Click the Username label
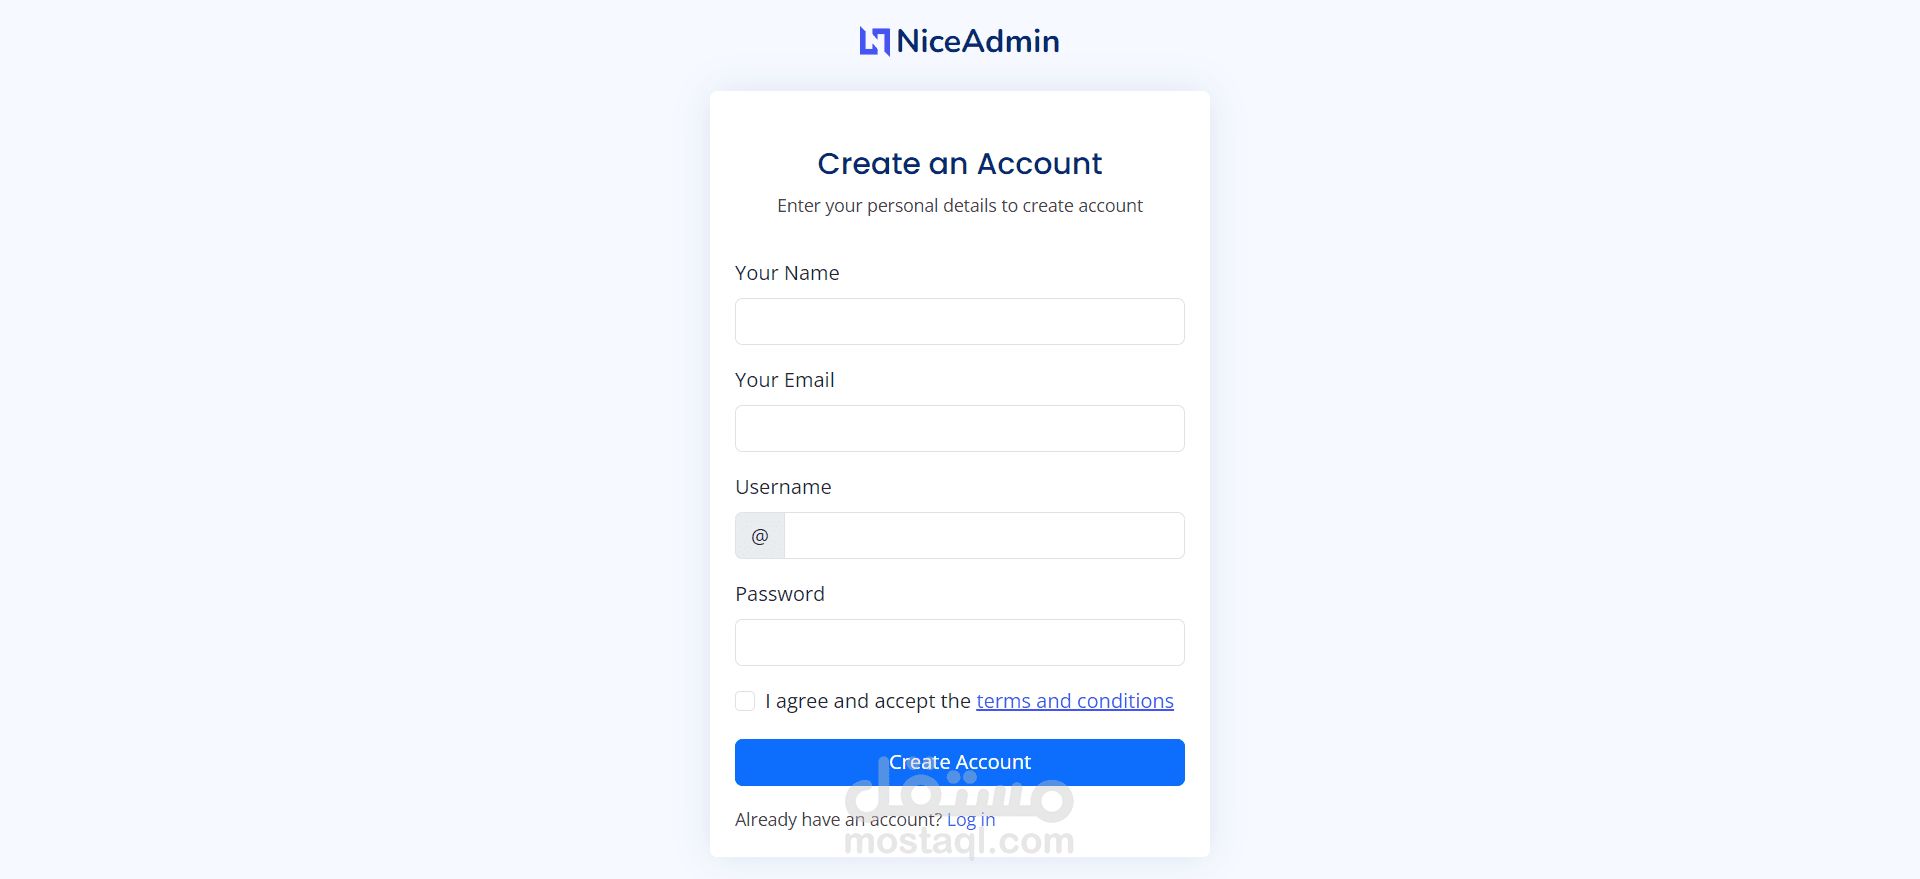The image size is (1920, 879). pyautogui.click(x=783, y=487)
